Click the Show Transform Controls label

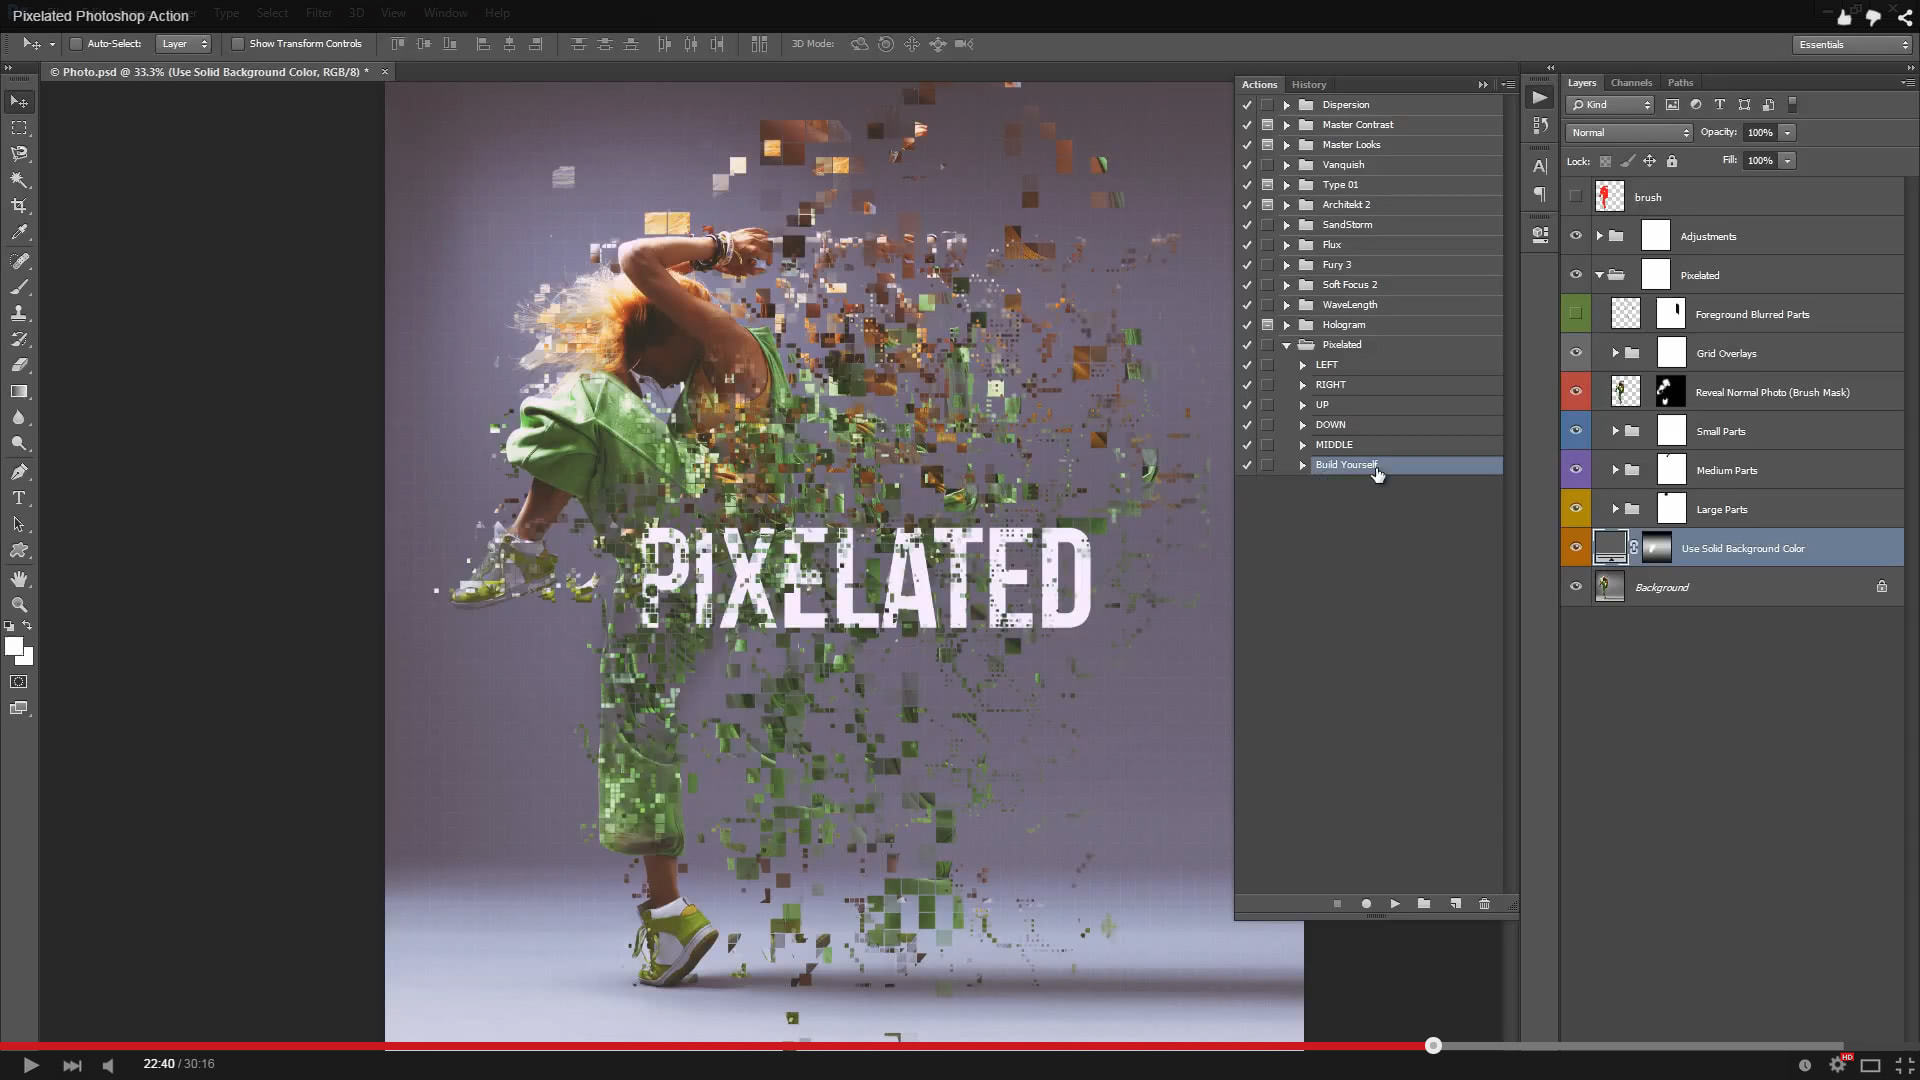click(306, 43)
